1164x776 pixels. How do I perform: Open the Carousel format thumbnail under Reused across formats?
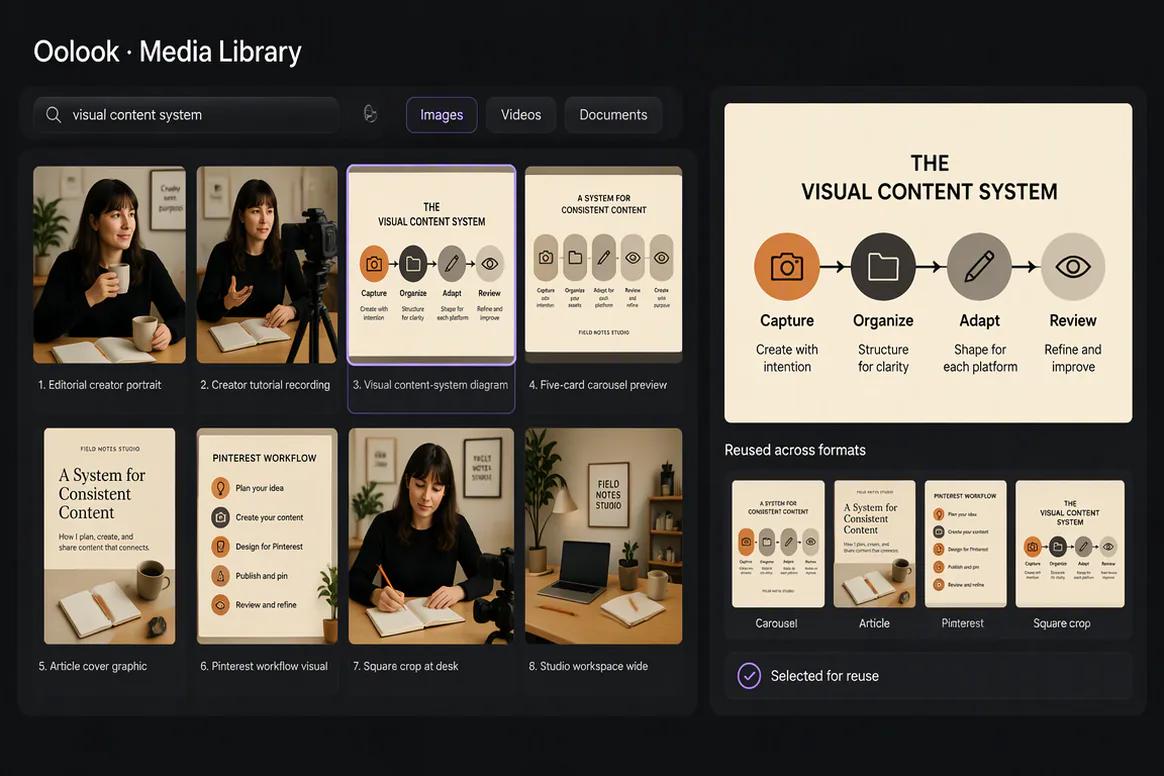[778, 544]
